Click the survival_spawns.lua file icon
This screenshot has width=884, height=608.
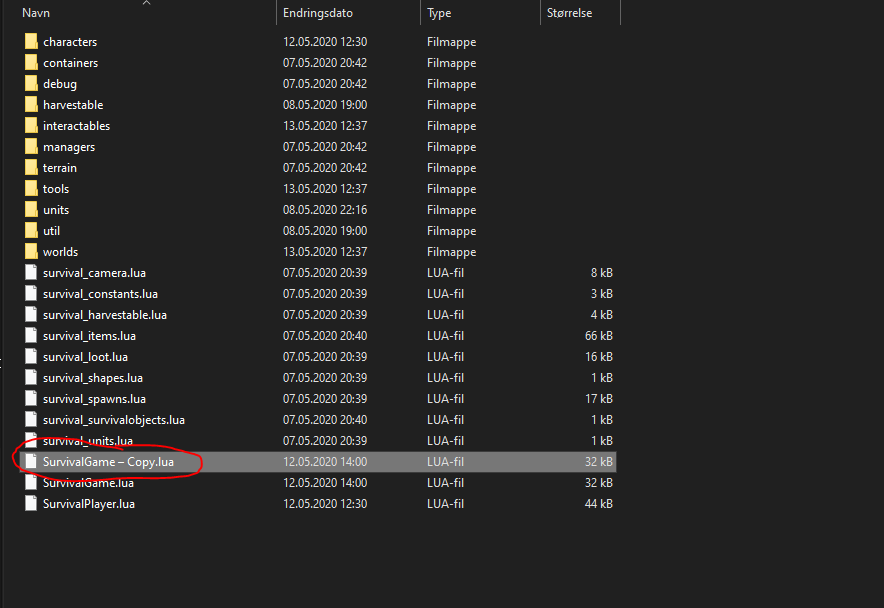[31, 398]
